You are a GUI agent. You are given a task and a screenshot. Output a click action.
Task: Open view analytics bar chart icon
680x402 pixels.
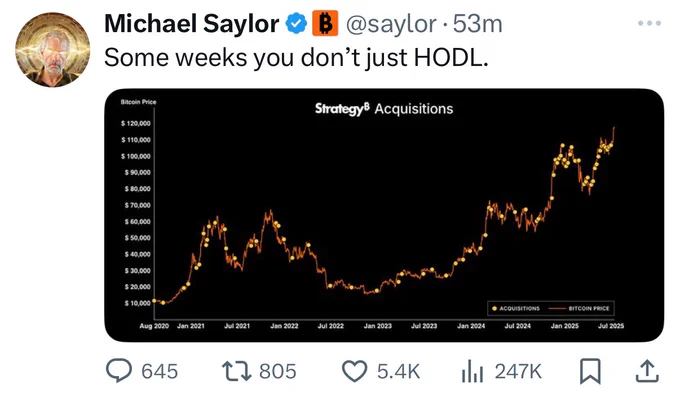(472, 372)
